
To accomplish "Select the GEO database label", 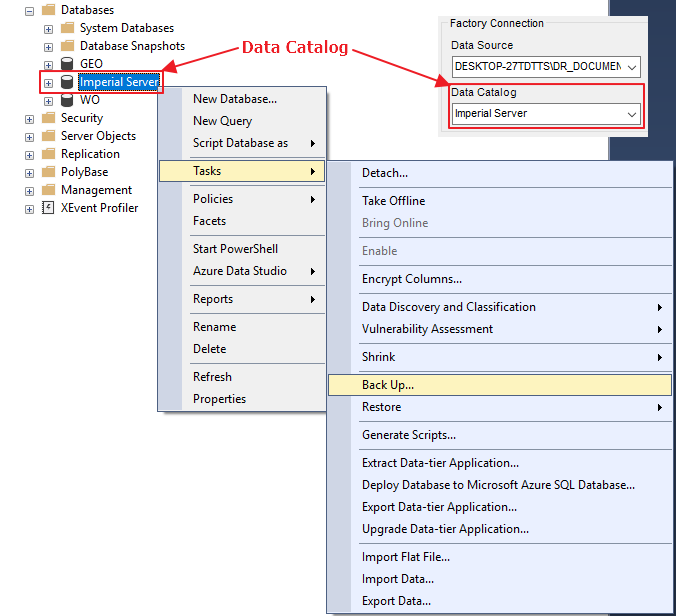I will point(91,64).
